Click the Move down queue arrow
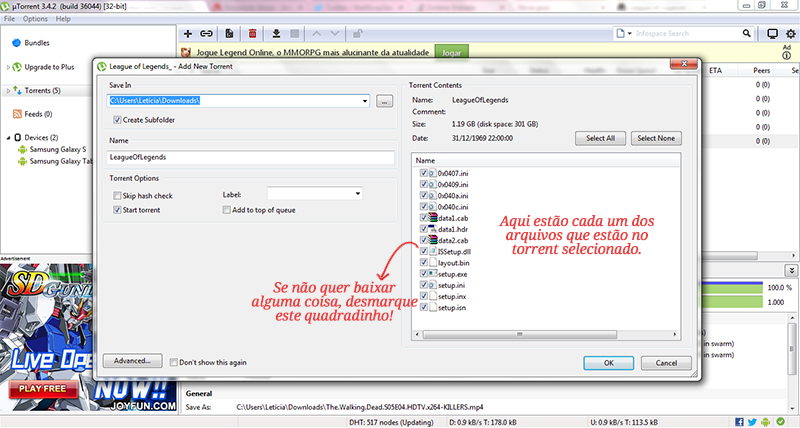Image resolution: width=800 pixels, height=428 pixels. pyautogui.click(x=335, y=34)
